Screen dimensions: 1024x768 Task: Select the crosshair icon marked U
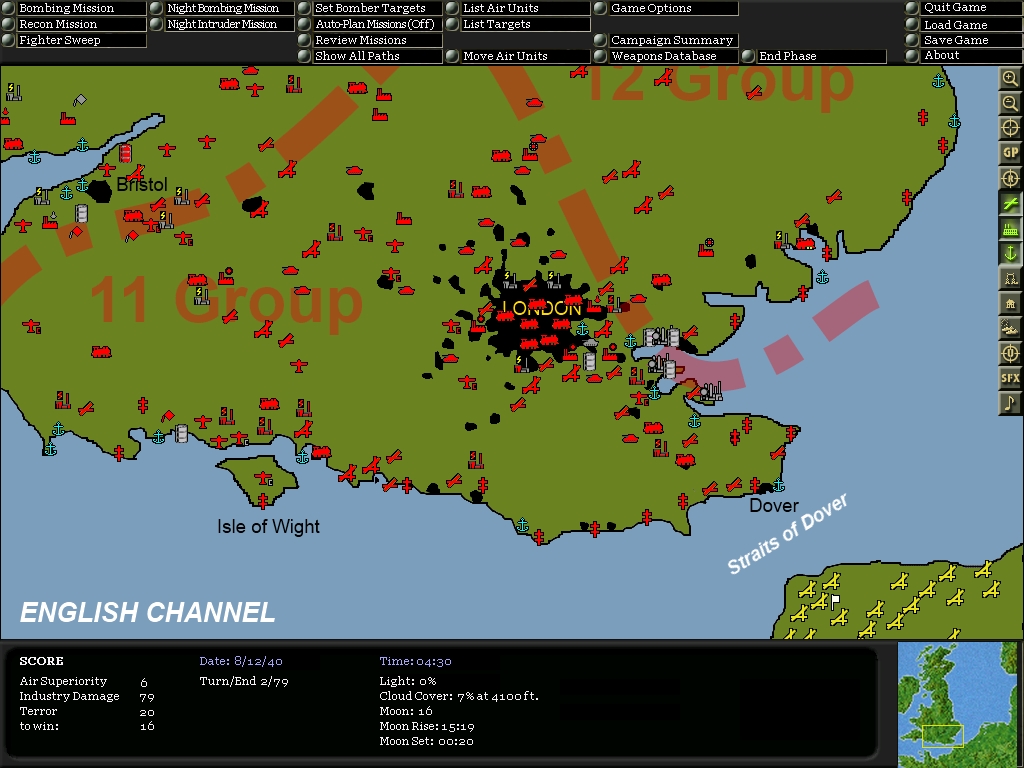1010,353
